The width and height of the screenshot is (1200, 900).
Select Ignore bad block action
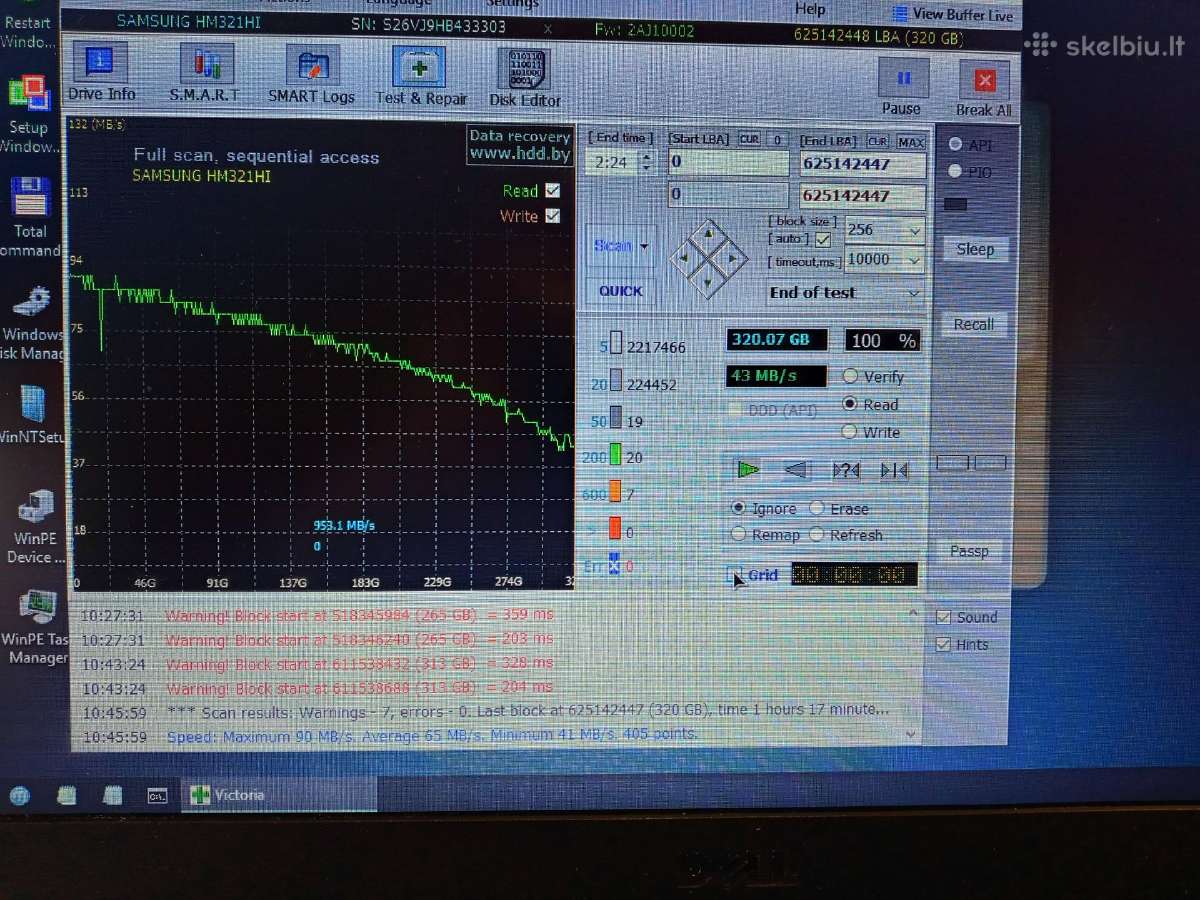coord(739,508)
